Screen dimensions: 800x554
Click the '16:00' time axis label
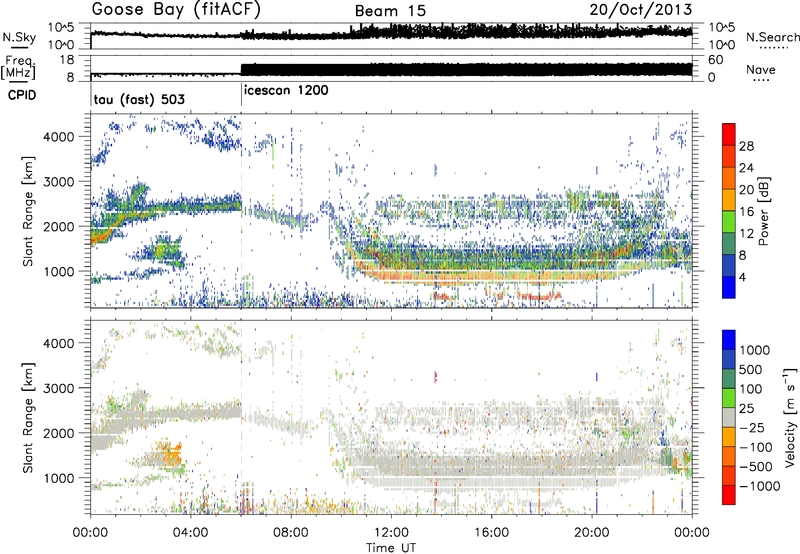492,533
